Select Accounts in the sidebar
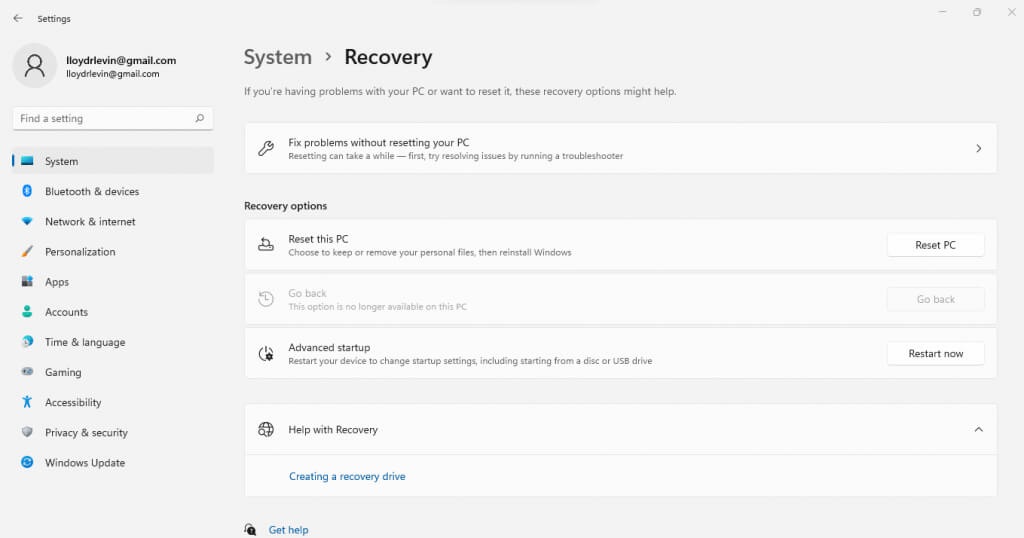The width and height of the screenshot is (1024, 538). 112,311
